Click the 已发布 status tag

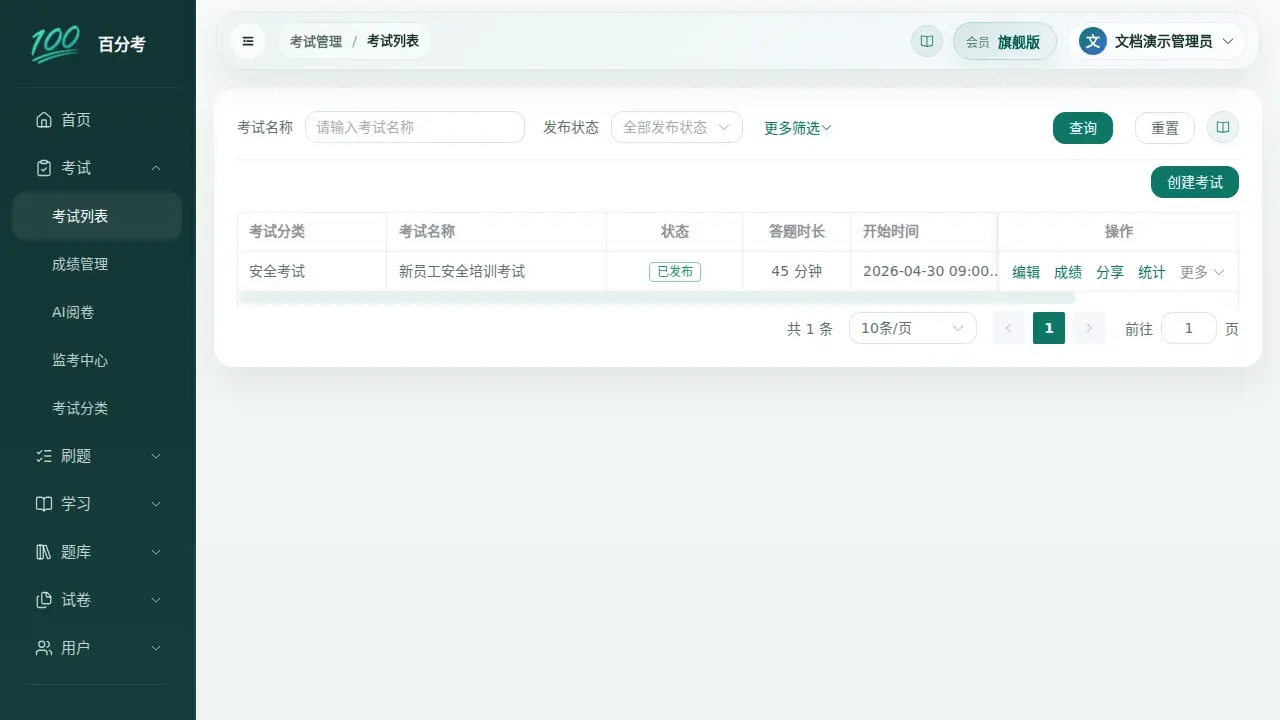(675, 271)
